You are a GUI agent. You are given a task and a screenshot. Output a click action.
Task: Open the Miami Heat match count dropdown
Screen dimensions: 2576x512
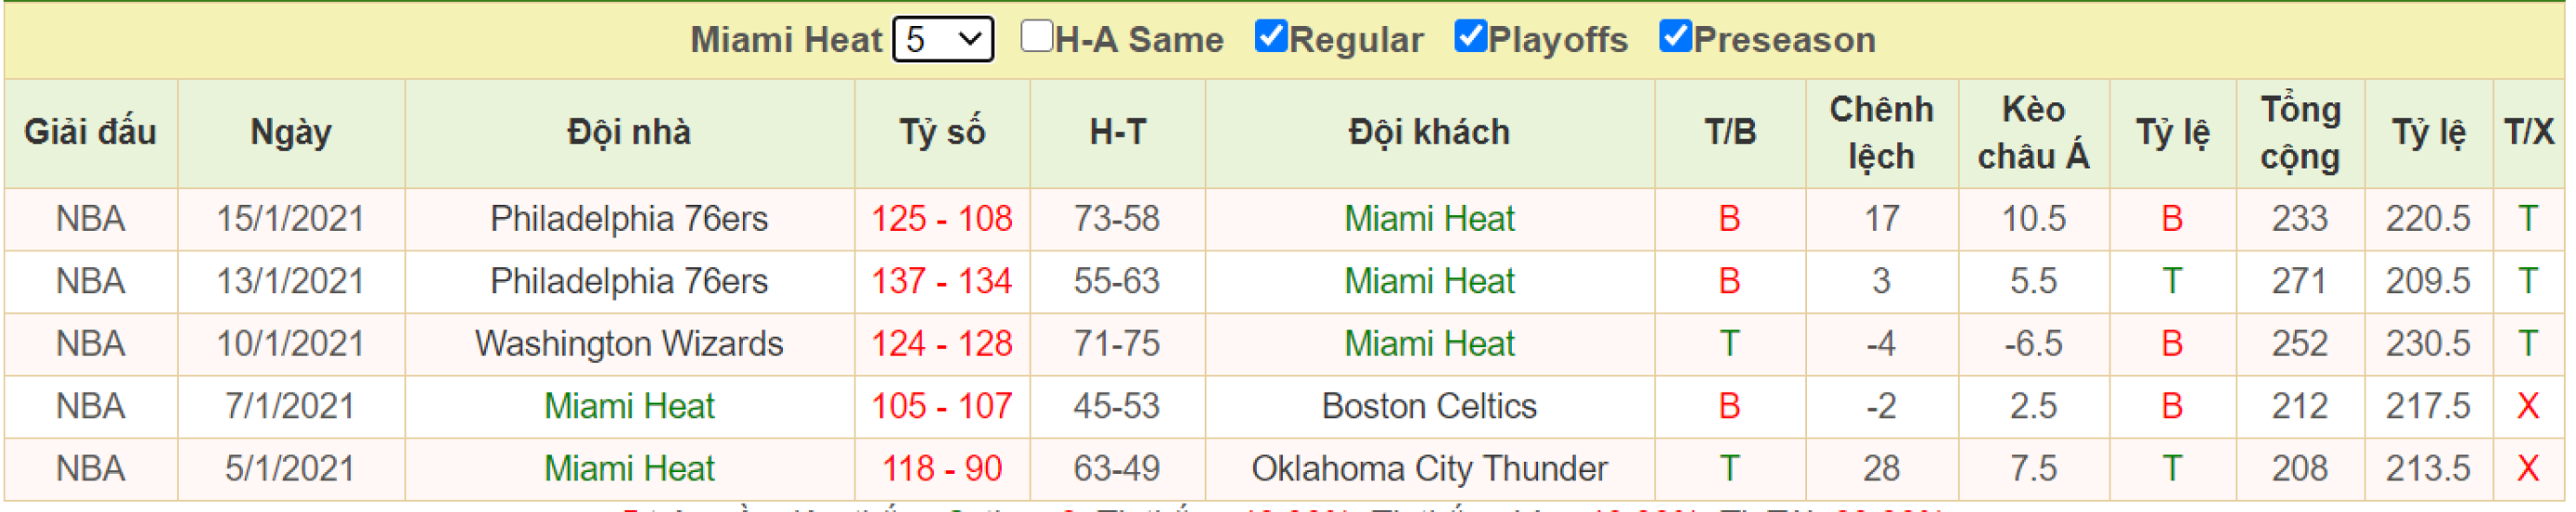942,40
